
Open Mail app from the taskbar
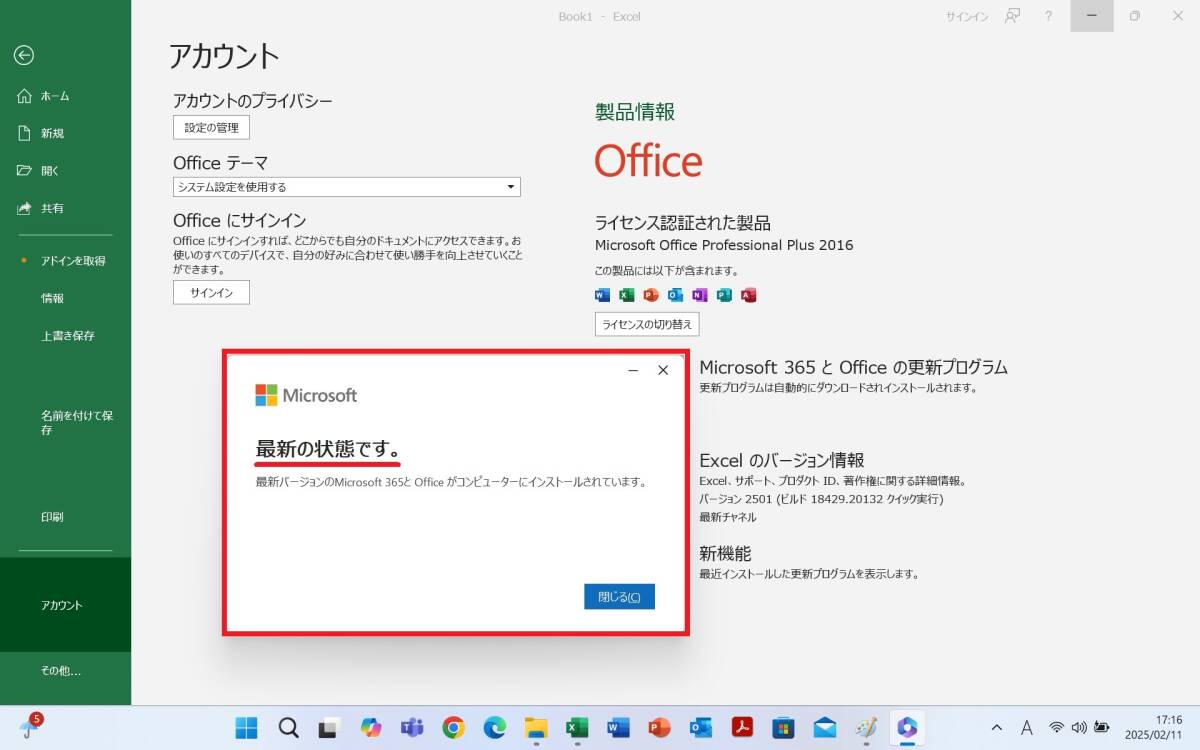point(825,728)
